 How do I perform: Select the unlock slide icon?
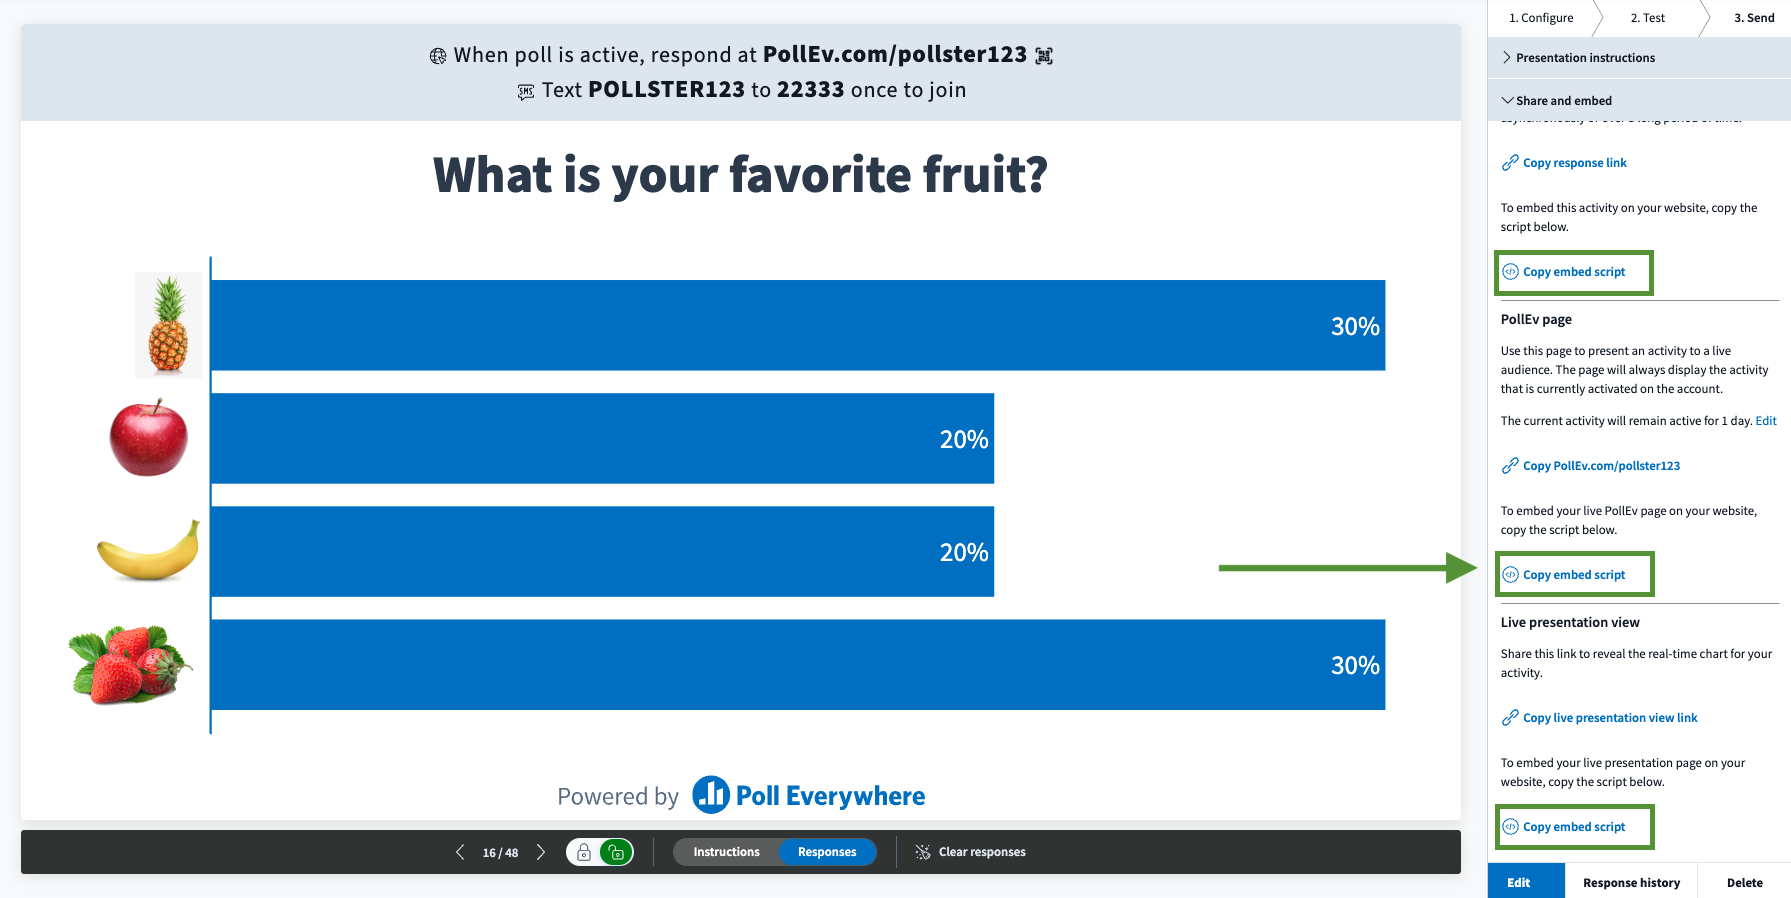coord(616,851)
